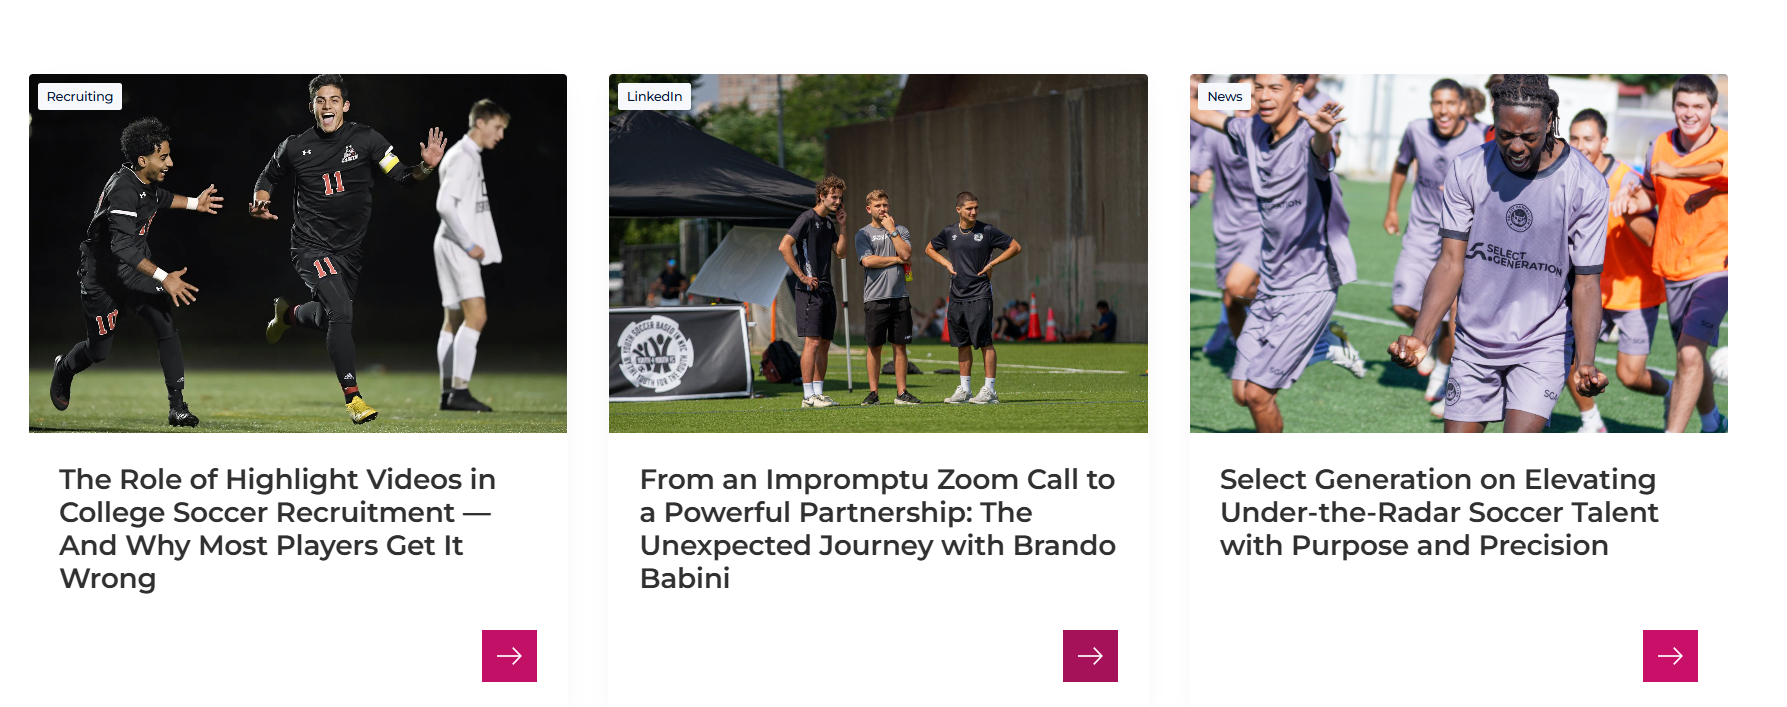
Task: Click the word "Wrong" in the first article title
Action: pos(108,579)
